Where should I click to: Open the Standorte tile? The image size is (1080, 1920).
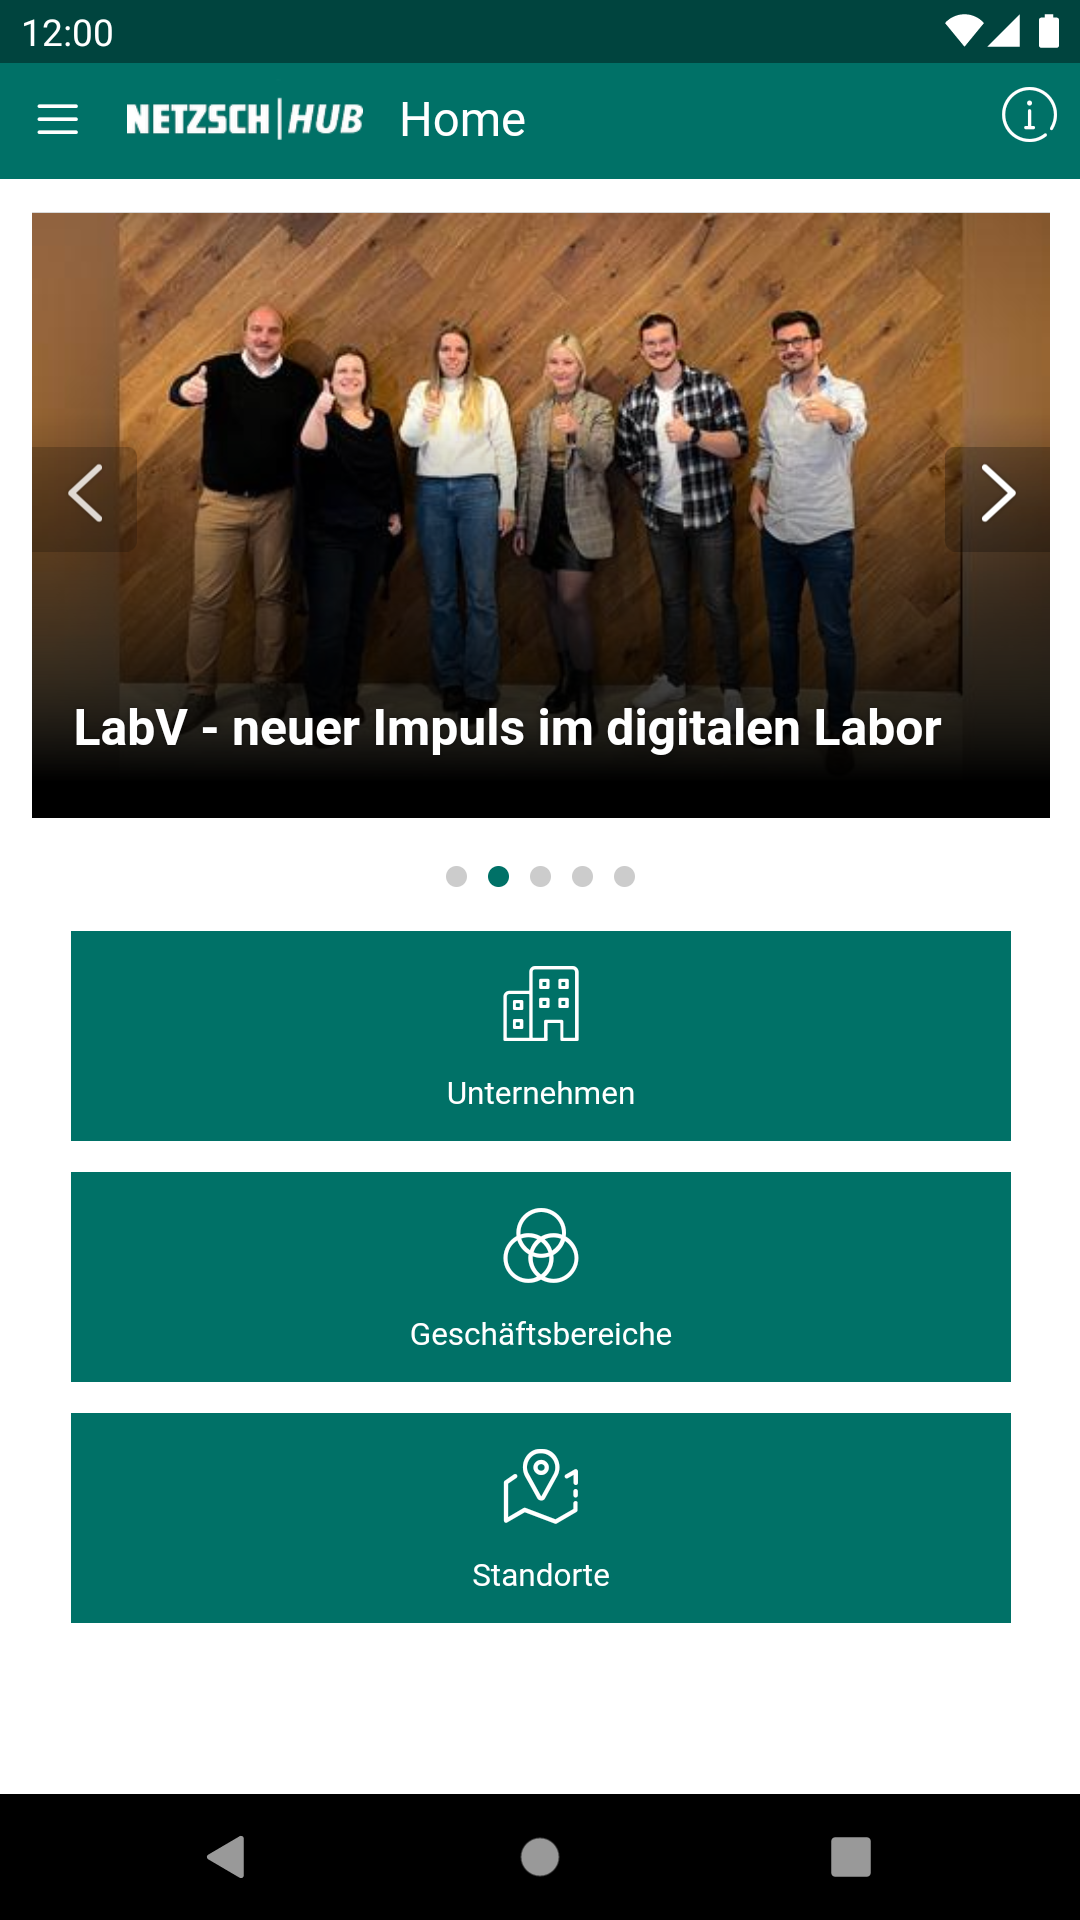pos(541,1518)
